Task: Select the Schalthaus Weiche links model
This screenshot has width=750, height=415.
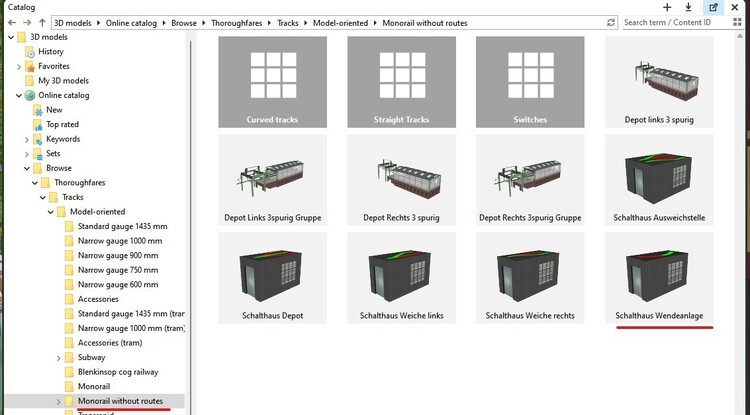Action: (401, 278)
